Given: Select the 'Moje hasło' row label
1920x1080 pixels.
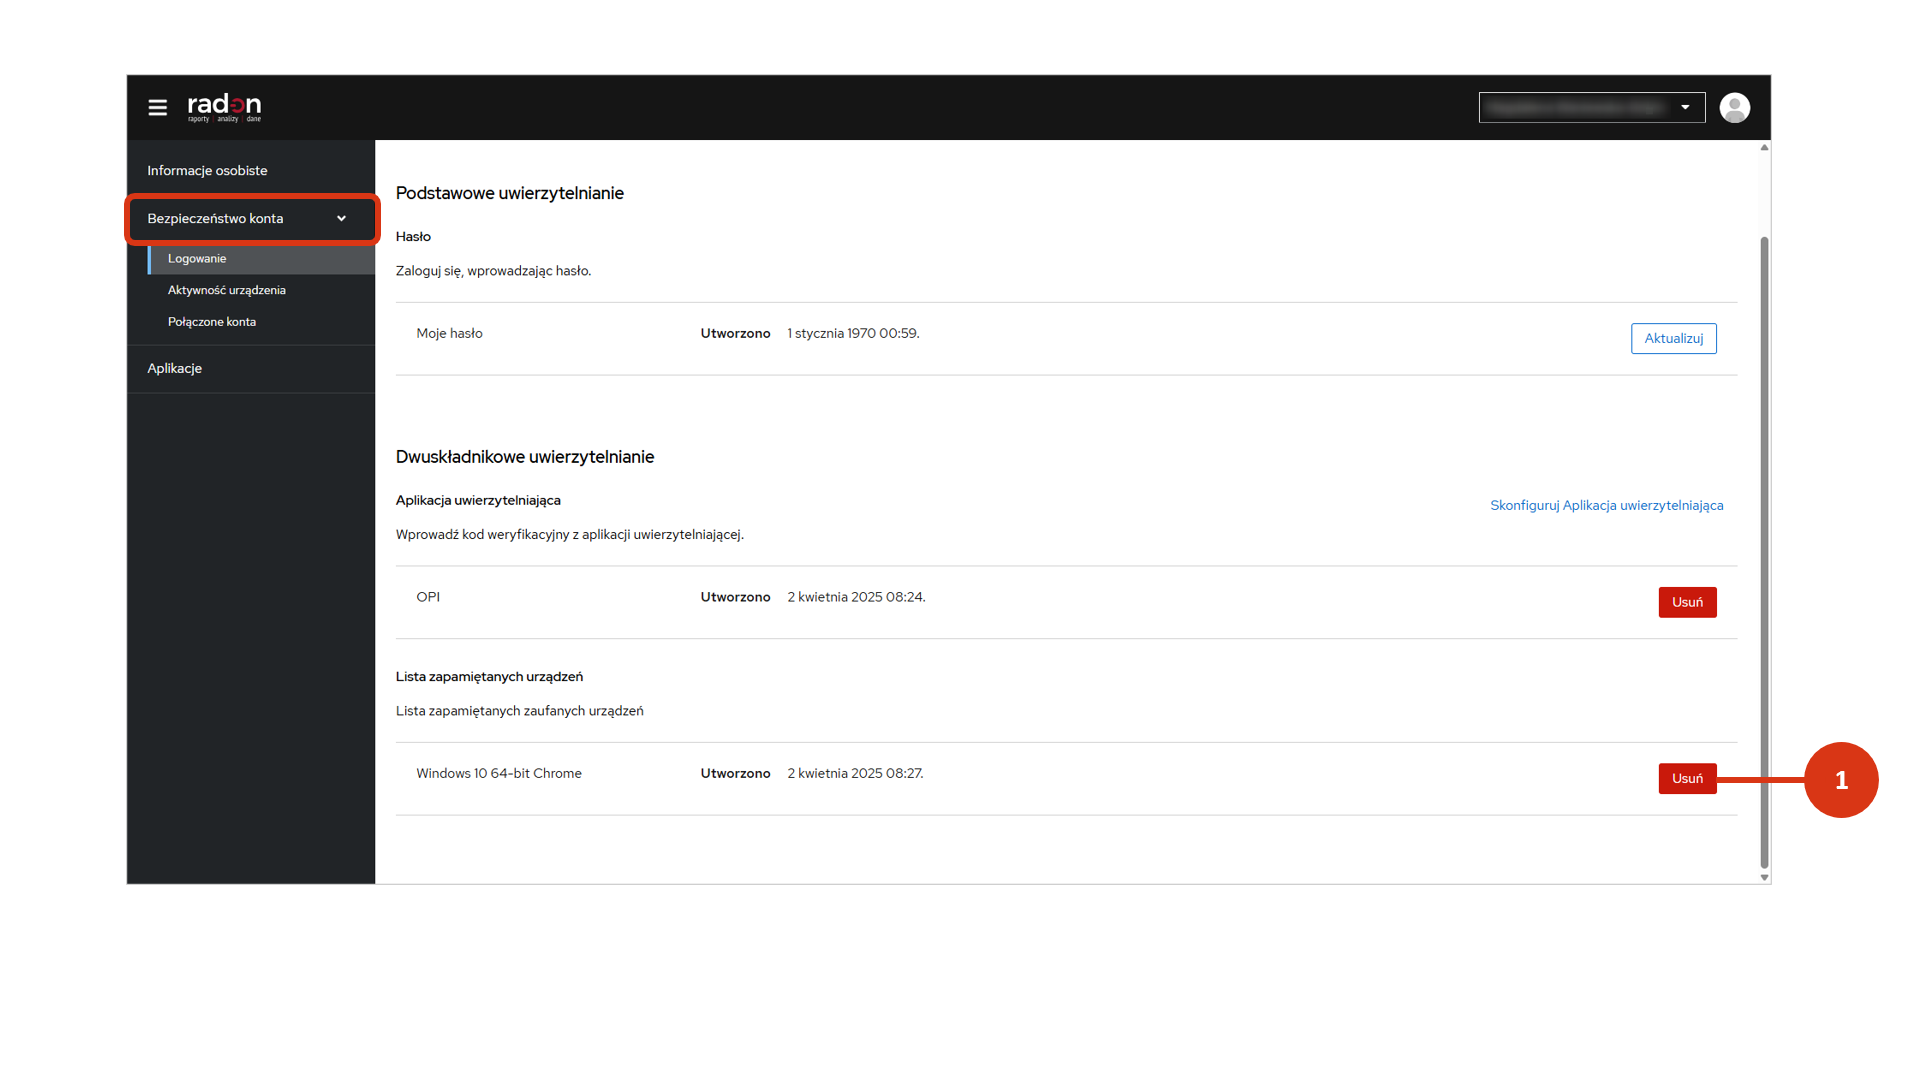Looking at the screenshot, I should [449, 334].
